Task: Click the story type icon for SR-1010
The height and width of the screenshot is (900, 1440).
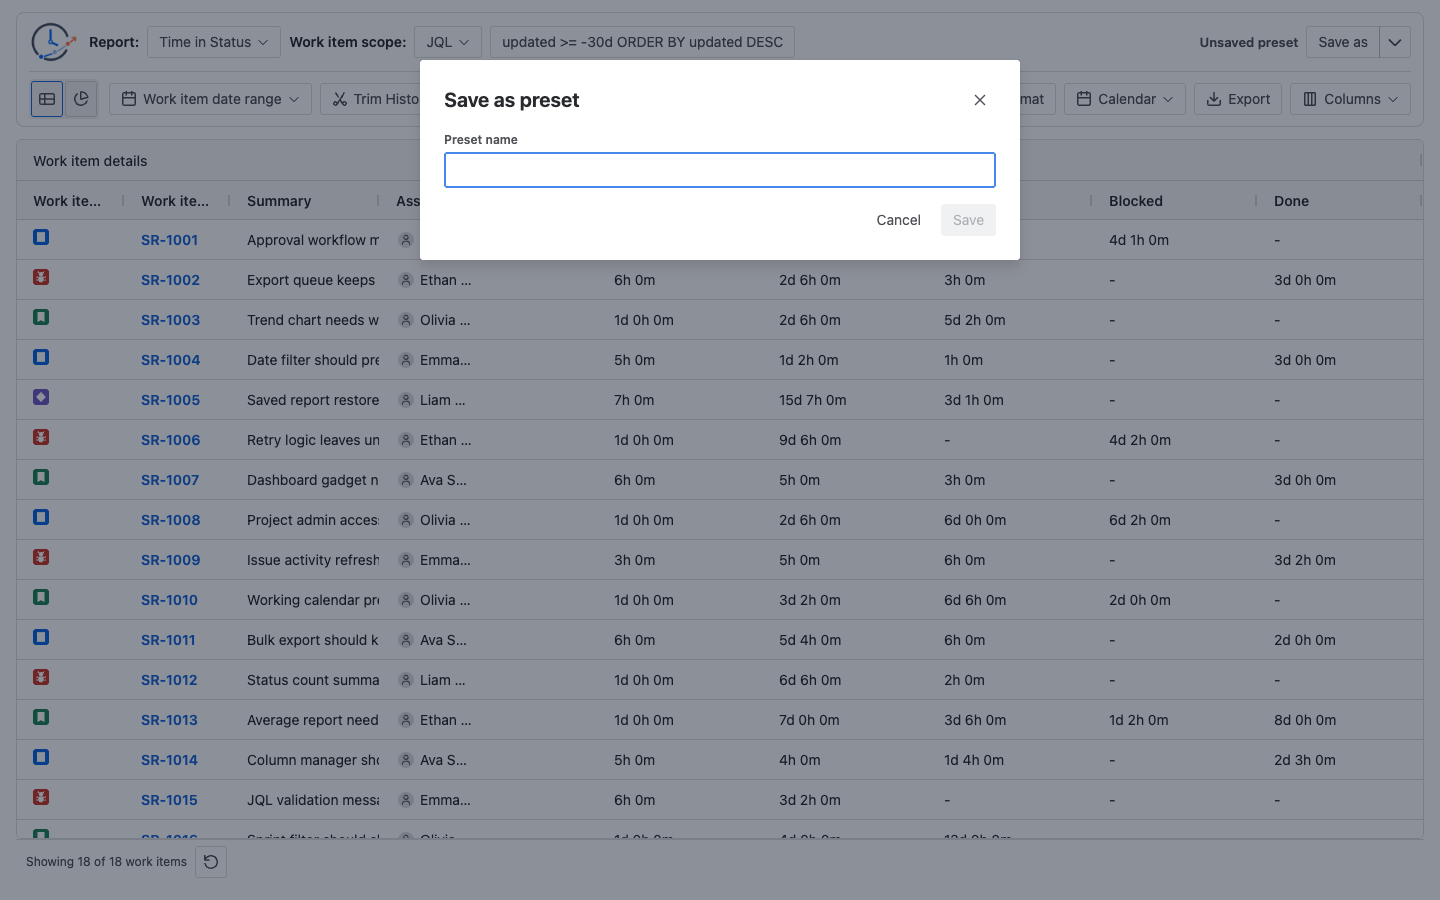Action: point(41,597)
